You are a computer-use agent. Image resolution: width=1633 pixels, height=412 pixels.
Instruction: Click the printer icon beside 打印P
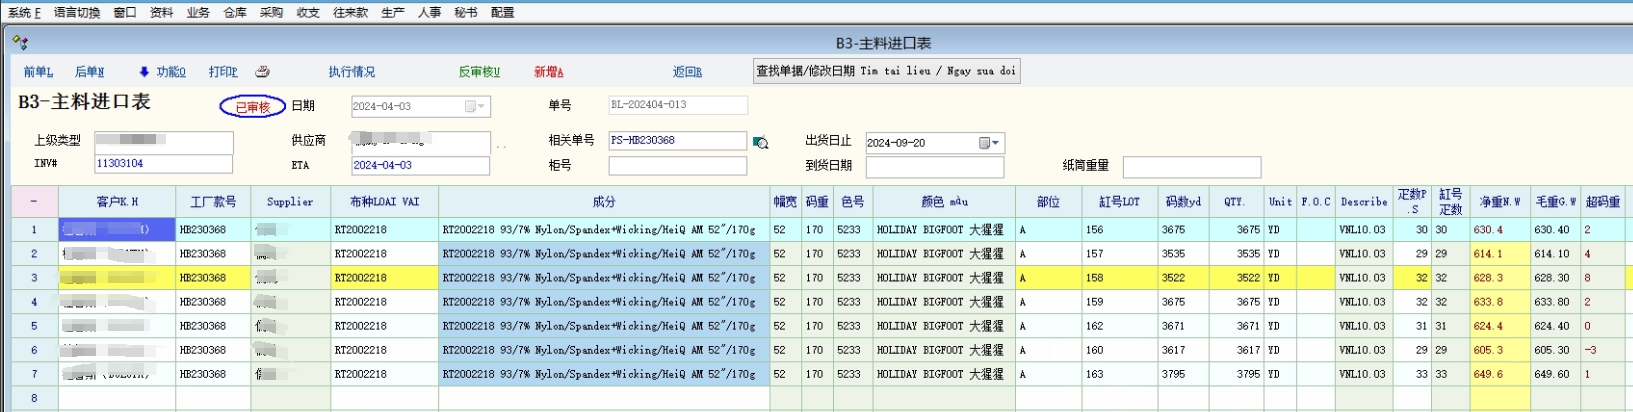click(262, 72)
